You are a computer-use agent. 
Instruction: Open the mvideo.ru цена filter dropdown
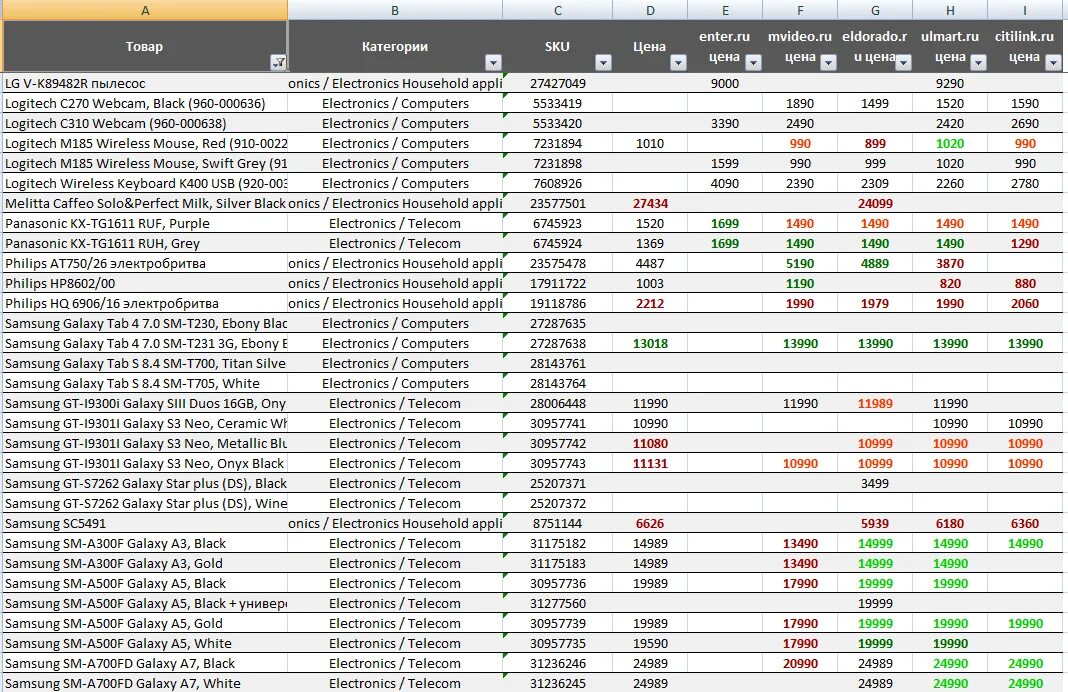[828, 63]
